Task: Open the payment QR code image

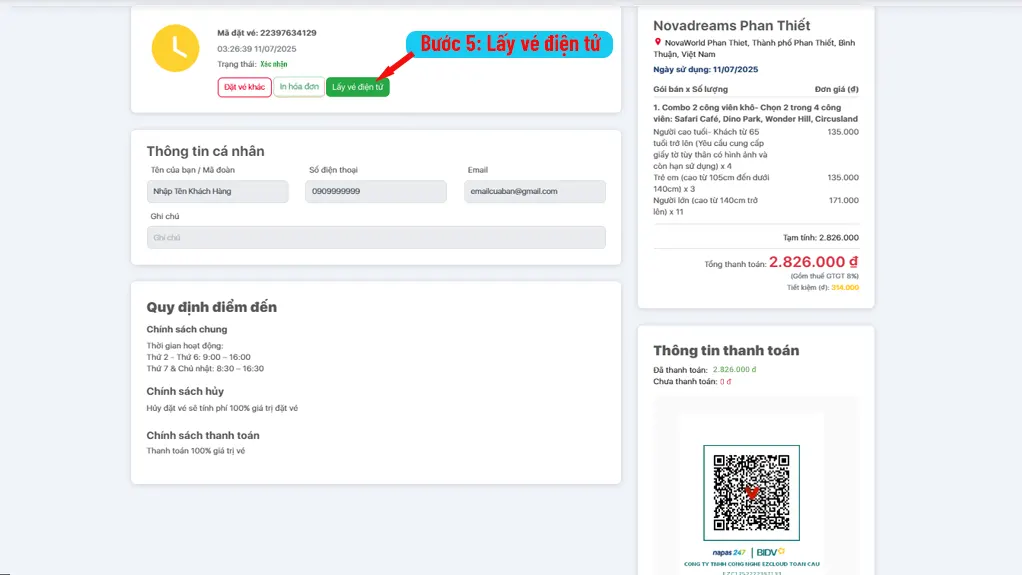Action: [751, 488]
